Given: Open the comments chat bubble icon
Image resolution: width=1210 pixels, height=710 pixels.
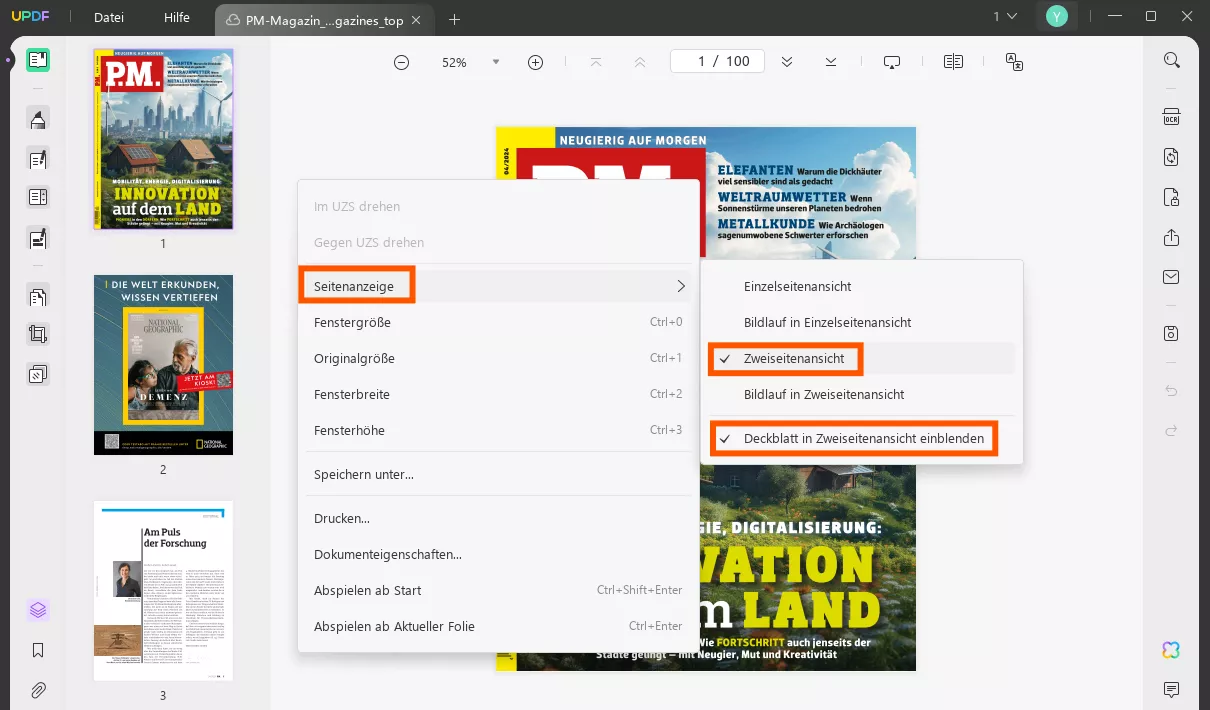Looking at the screenshot, I should coord(1171,690).
